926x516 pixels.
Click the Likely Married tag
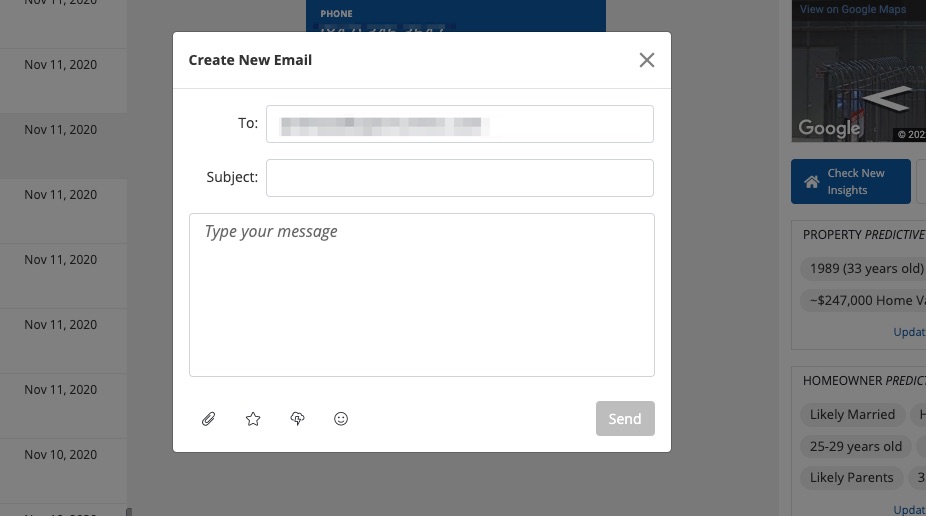point(852,414)
